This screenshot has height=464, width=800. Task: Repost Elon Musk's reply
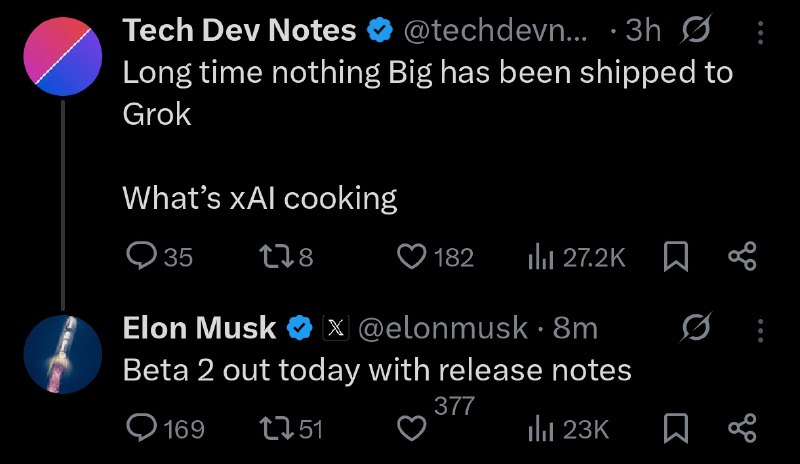coord(273,428)
